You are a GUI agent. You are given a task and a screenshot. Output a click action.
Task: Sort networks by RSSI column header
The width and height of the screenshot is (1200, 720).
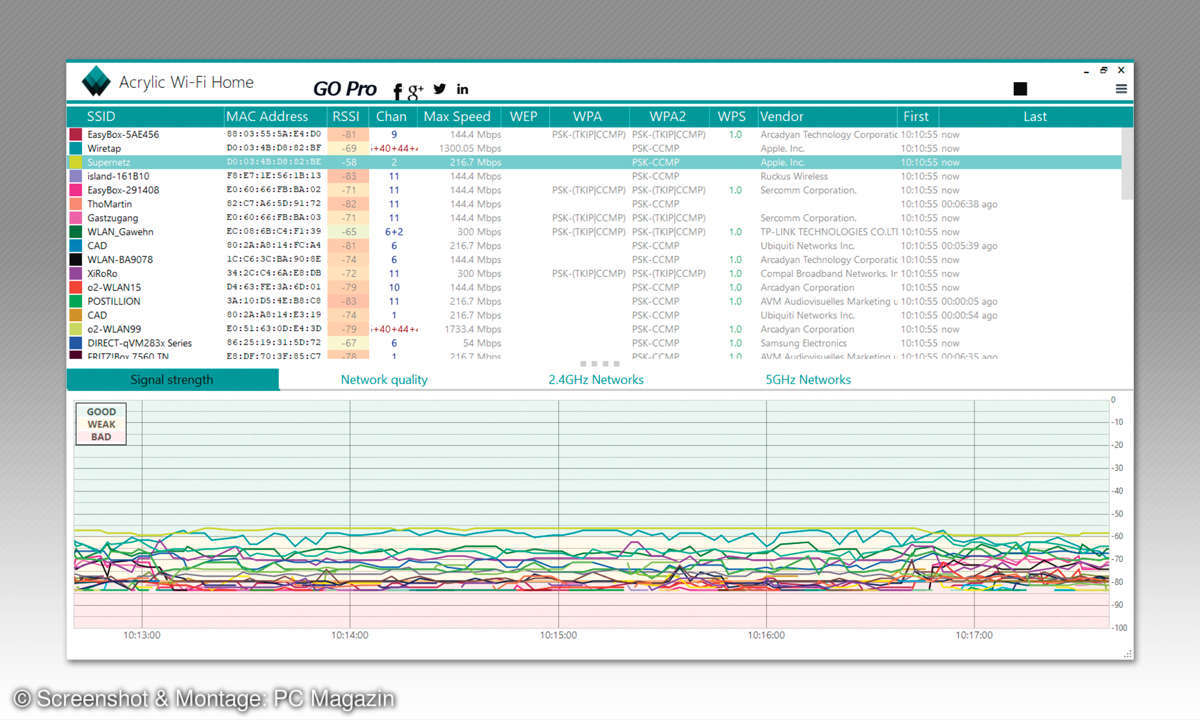pyautogui.click(x=346, y=116)
